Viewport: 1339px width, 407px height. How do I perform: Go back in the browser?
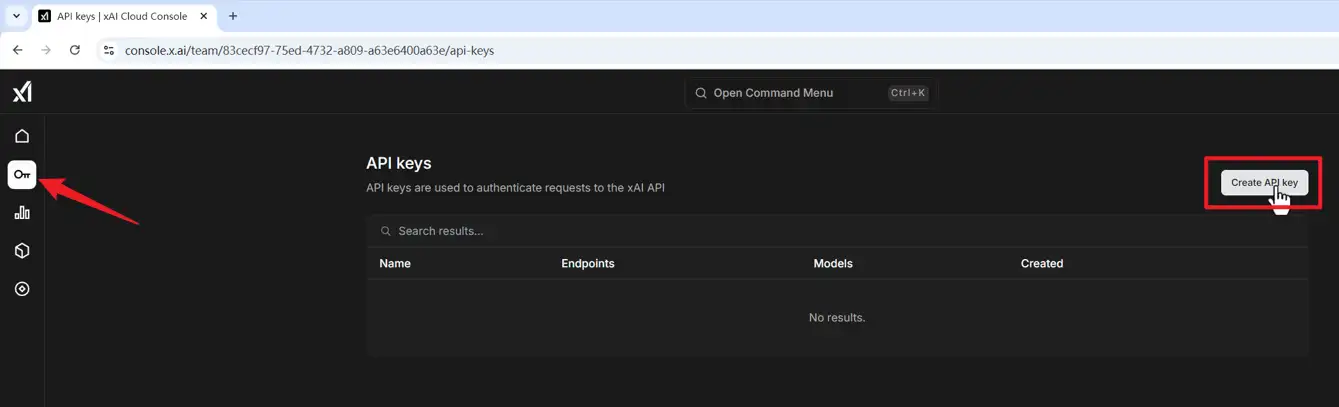point(17,50)
